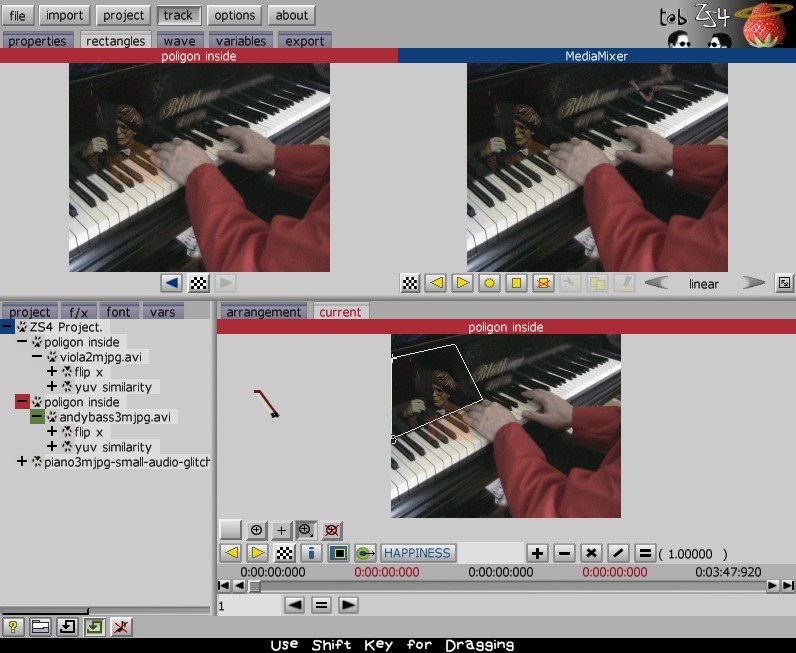This screenshot has width=796, height=653.
Task: Click the yellow question mark help icon
Action: (14, 627)
